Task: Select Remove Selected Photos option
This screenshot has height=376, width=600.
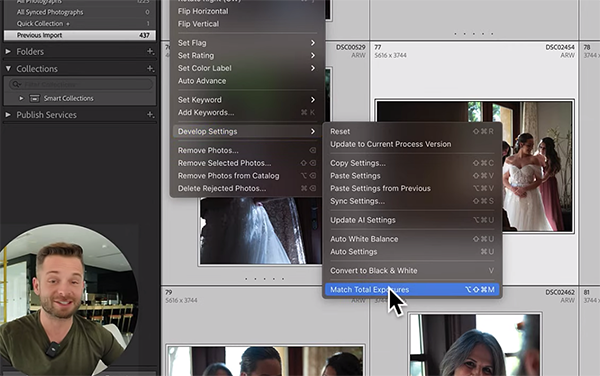Action: (246, 163)
